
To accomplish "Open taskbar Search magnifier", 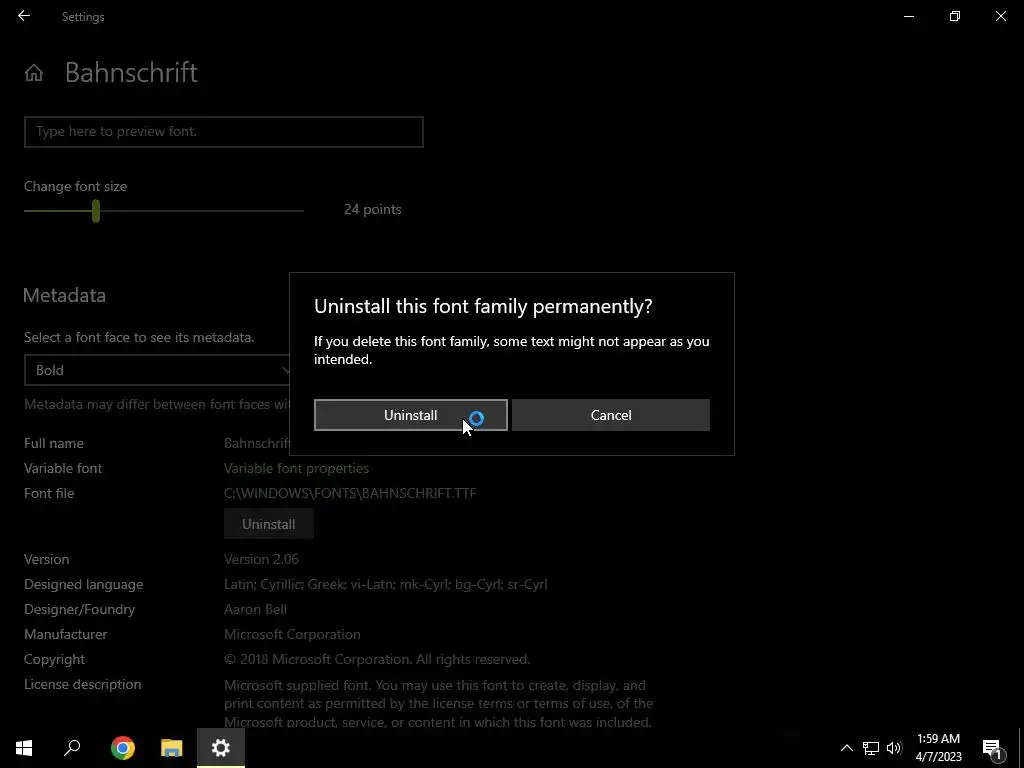I will (x=72, y=748).
